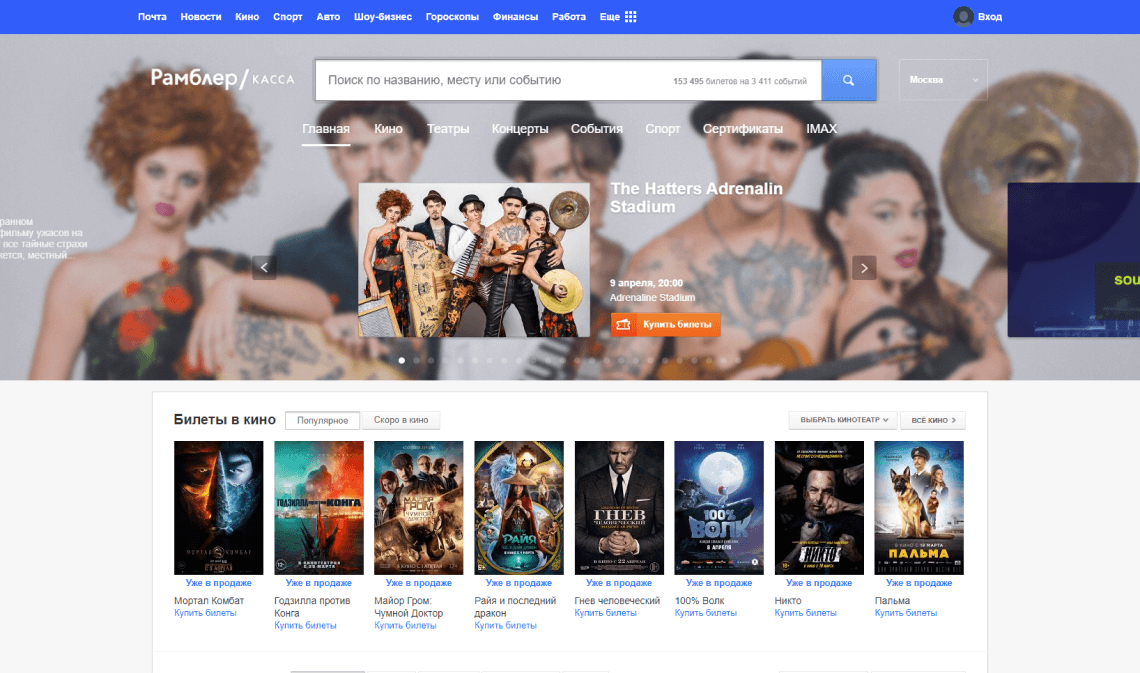
Task: Click Купить билеты under Годзилла против Конга
Action: point(305,626)
